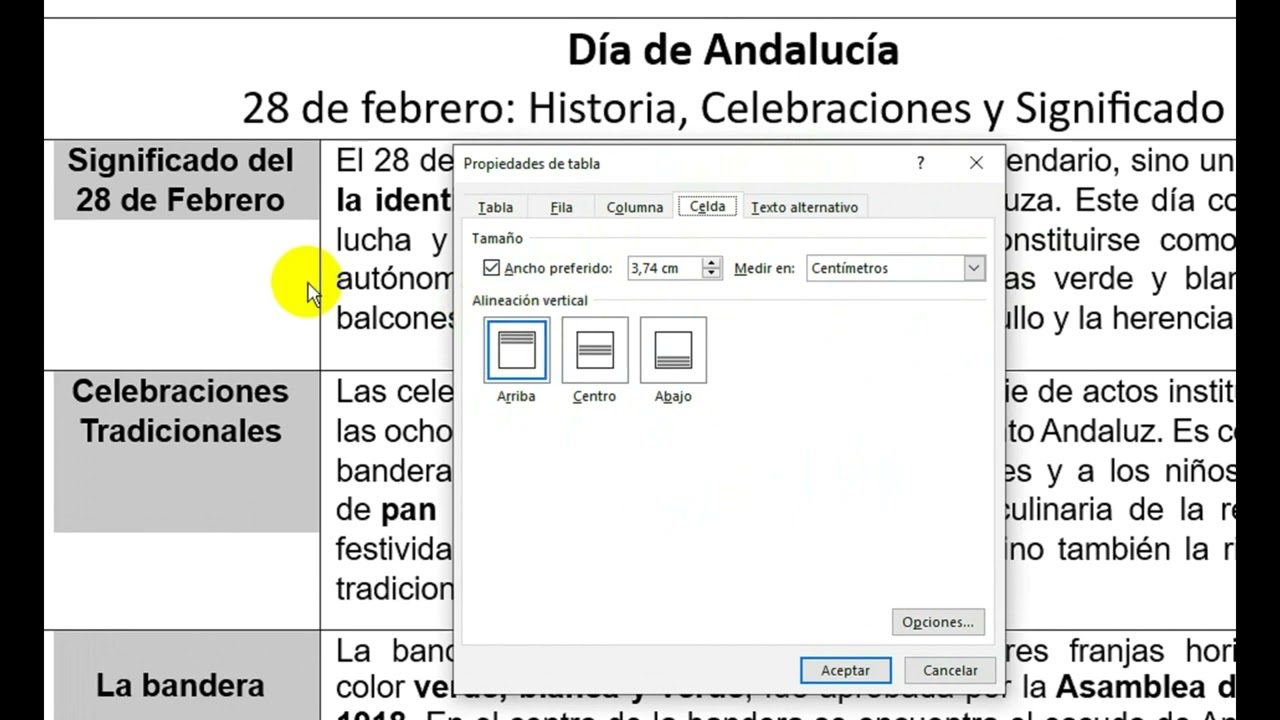This screenshot has height=720, width=1280.
Task: Close the Propiedades de tabla dialog
Action: click(976, 163)
